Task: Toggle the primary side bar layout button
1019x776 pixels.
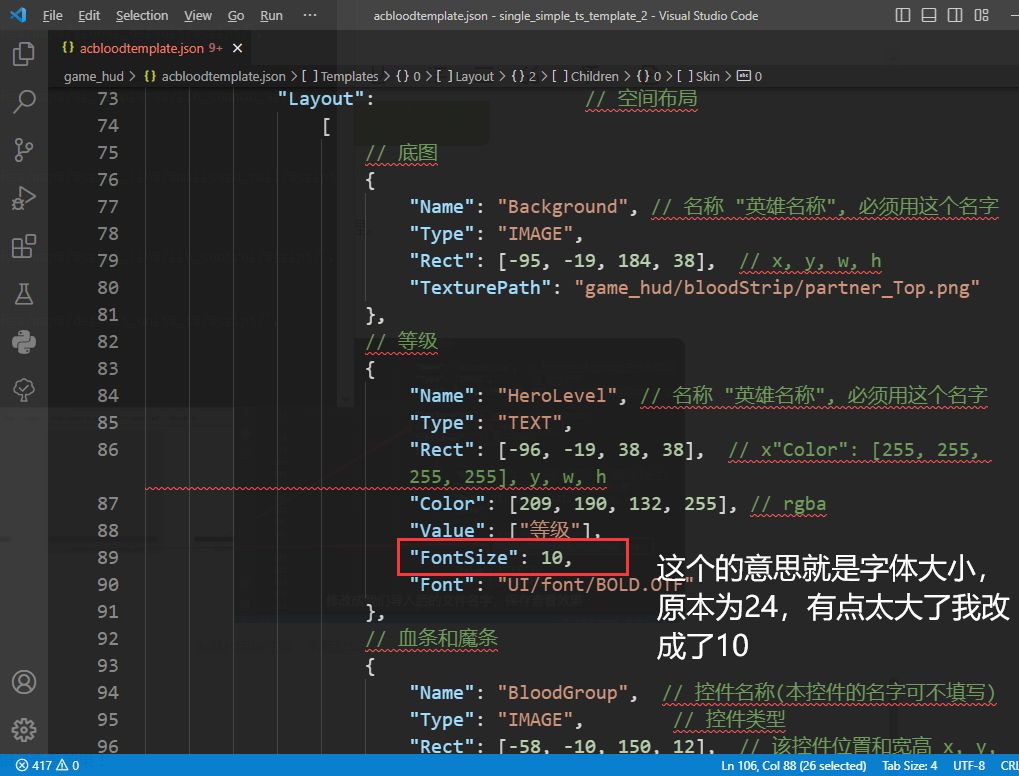Action: 903,15
